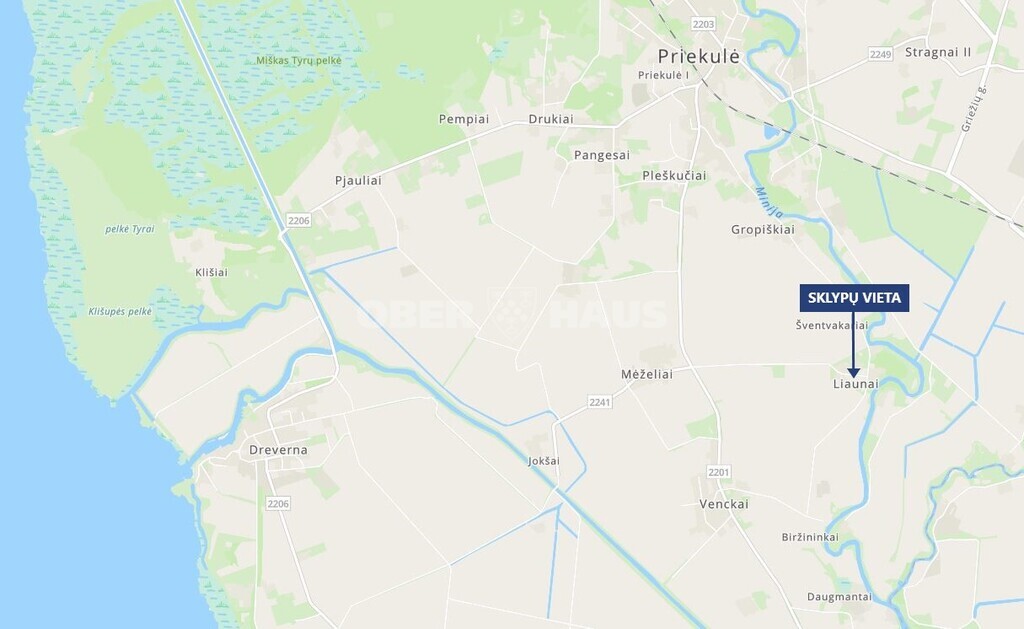Click the Gropiškiai place label

pyautogui.click(x=763, y=230)
